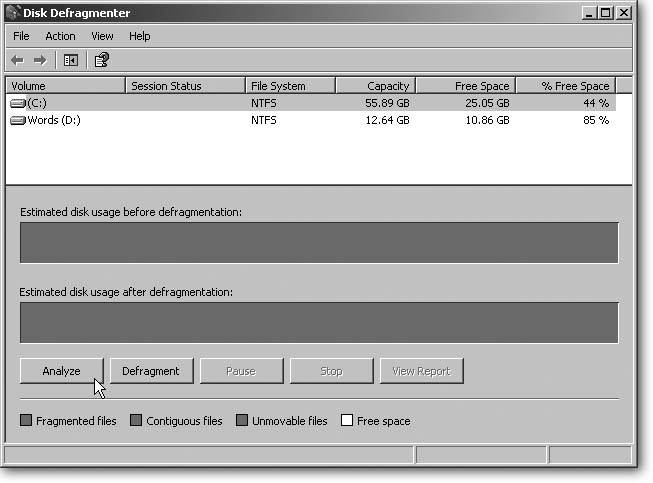Open the View menu

tap(102, 36)
